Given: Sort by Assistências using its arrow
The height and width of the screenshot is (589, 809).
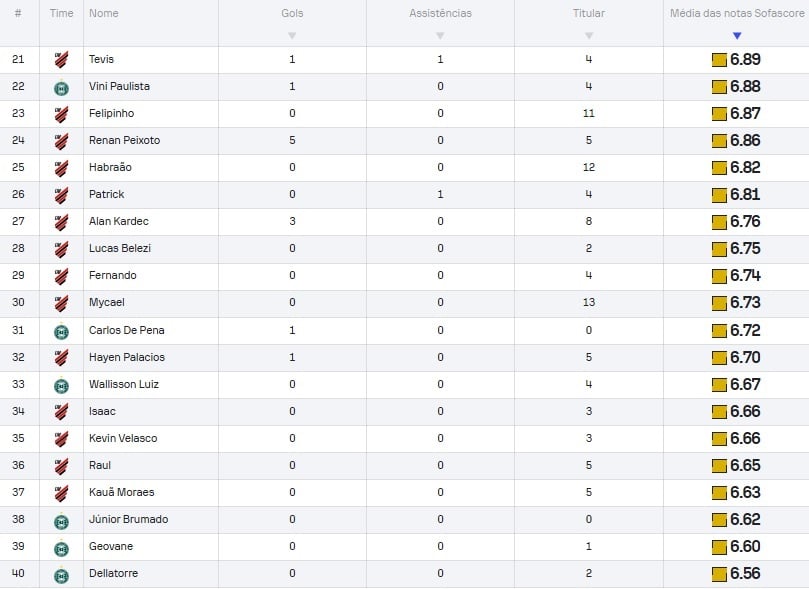Looking at the screenshot, I should click(x=440, y=36).
